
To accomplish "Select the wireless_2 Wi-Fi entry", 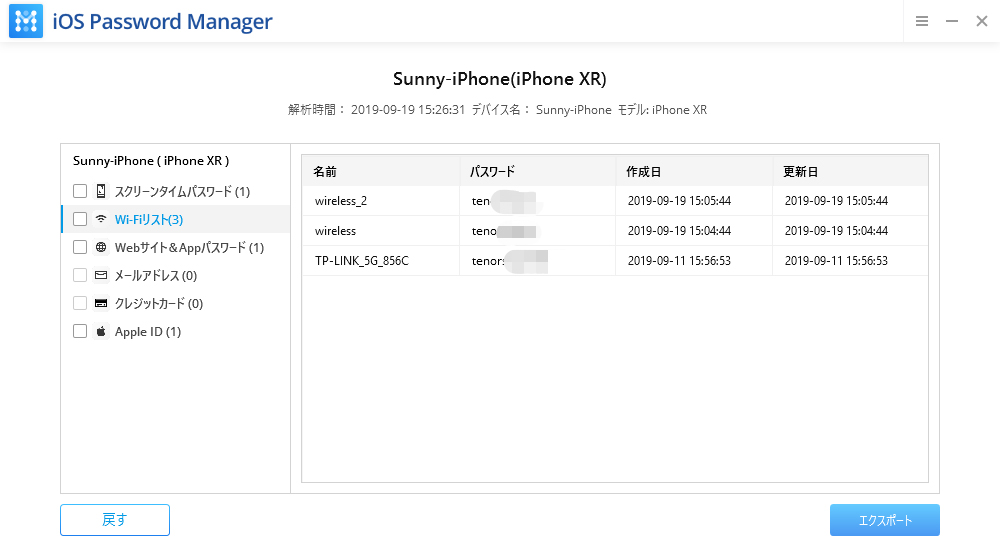I will click(341, 201).
